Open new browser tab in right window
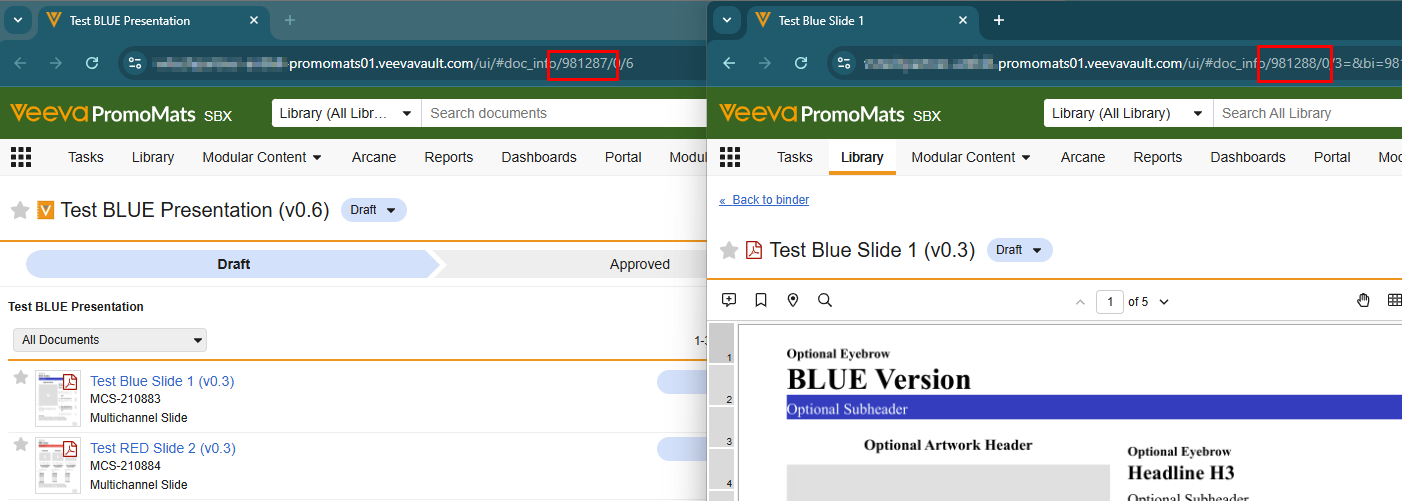Viewport: 1402px width, 501px height. [998, 20]
